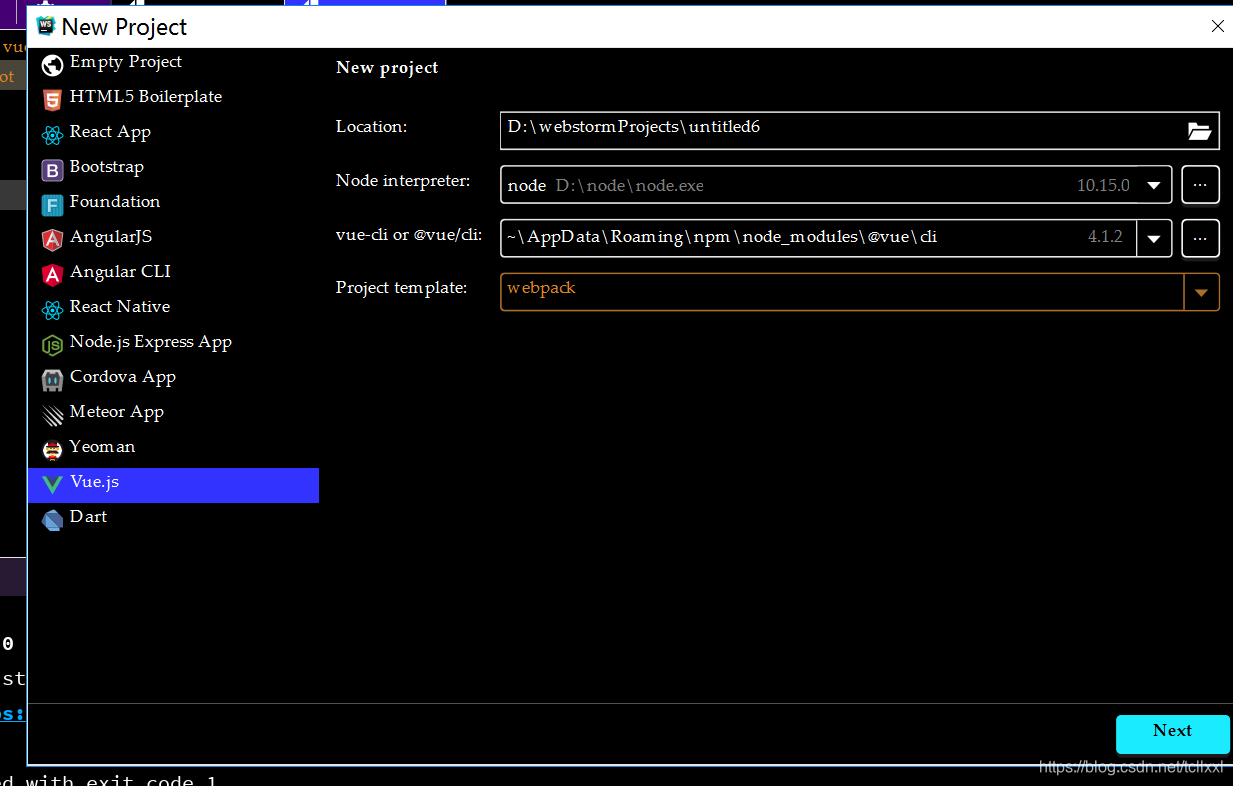The height and width of the screenshot is (786, 1233).
Task: Click the Cordova App robot icon
Action: coord(52,380)
